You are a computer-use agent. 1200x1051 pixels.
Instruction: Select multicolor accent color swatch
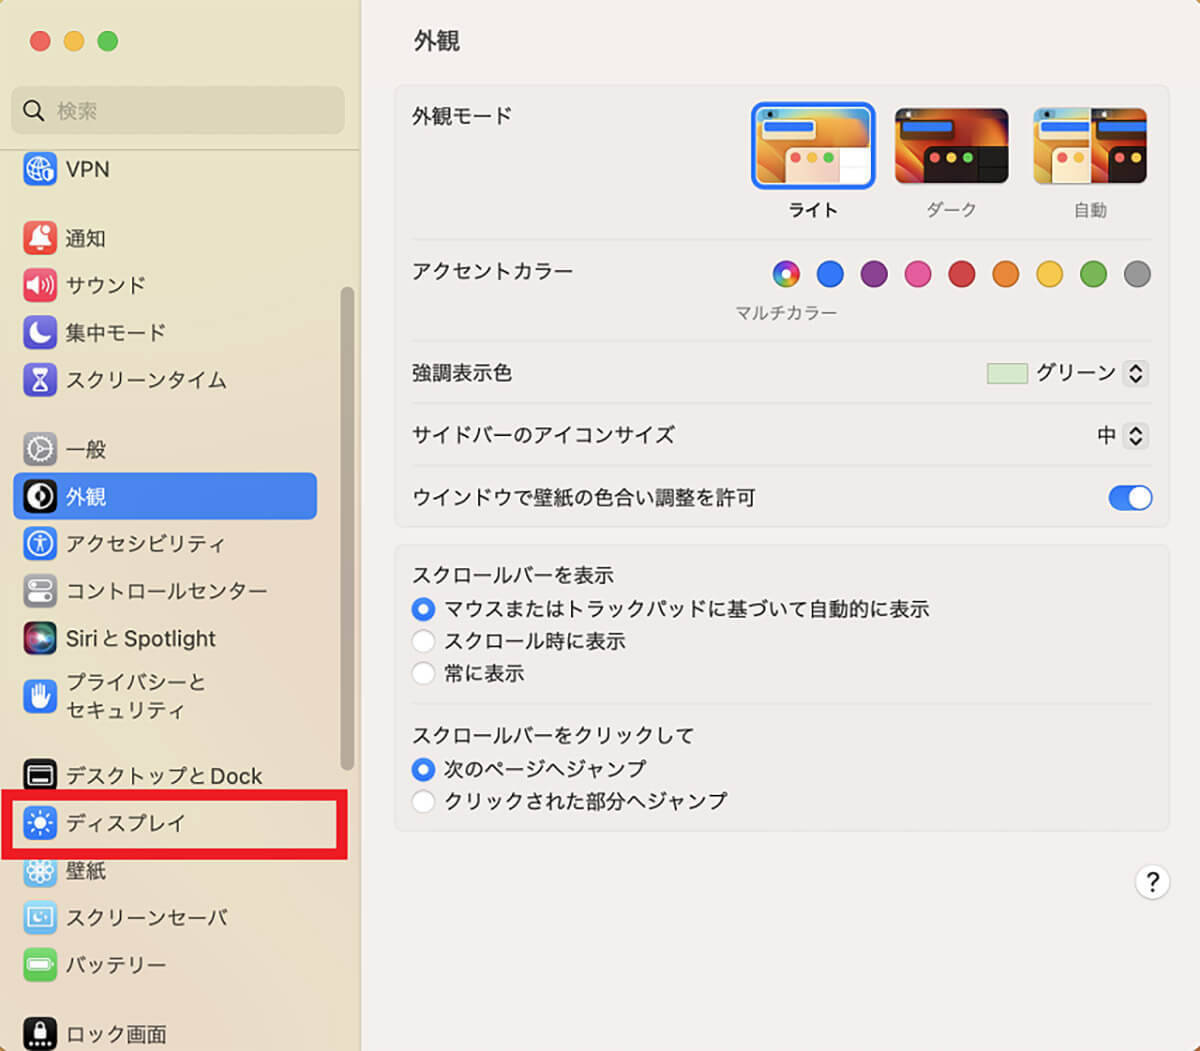786,274
